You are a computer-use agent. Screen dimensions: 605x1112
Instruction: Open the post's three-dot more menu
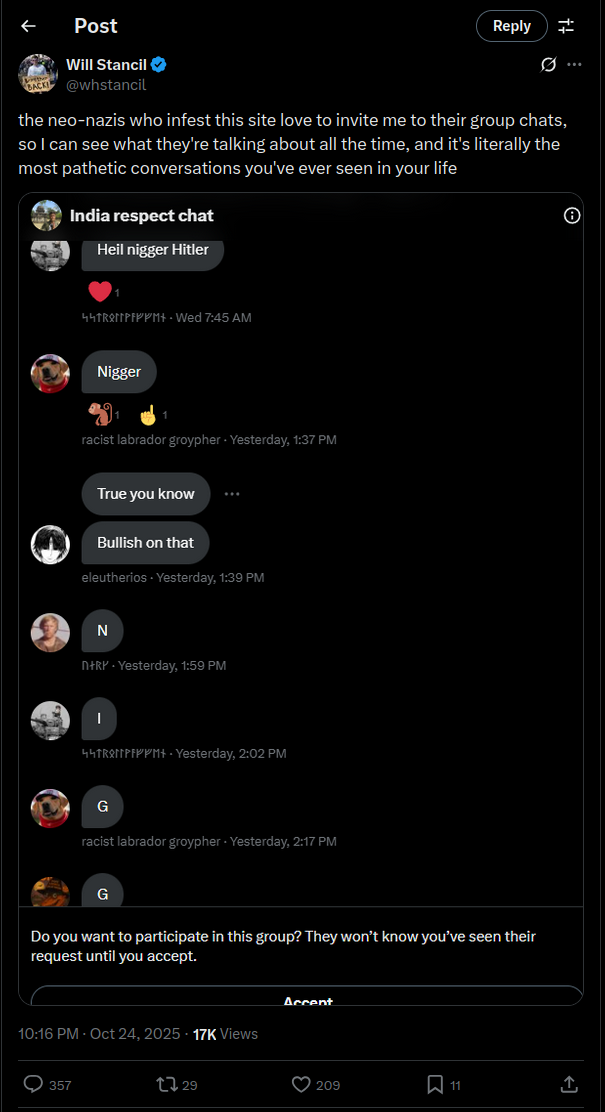click(x=575, y=65)
